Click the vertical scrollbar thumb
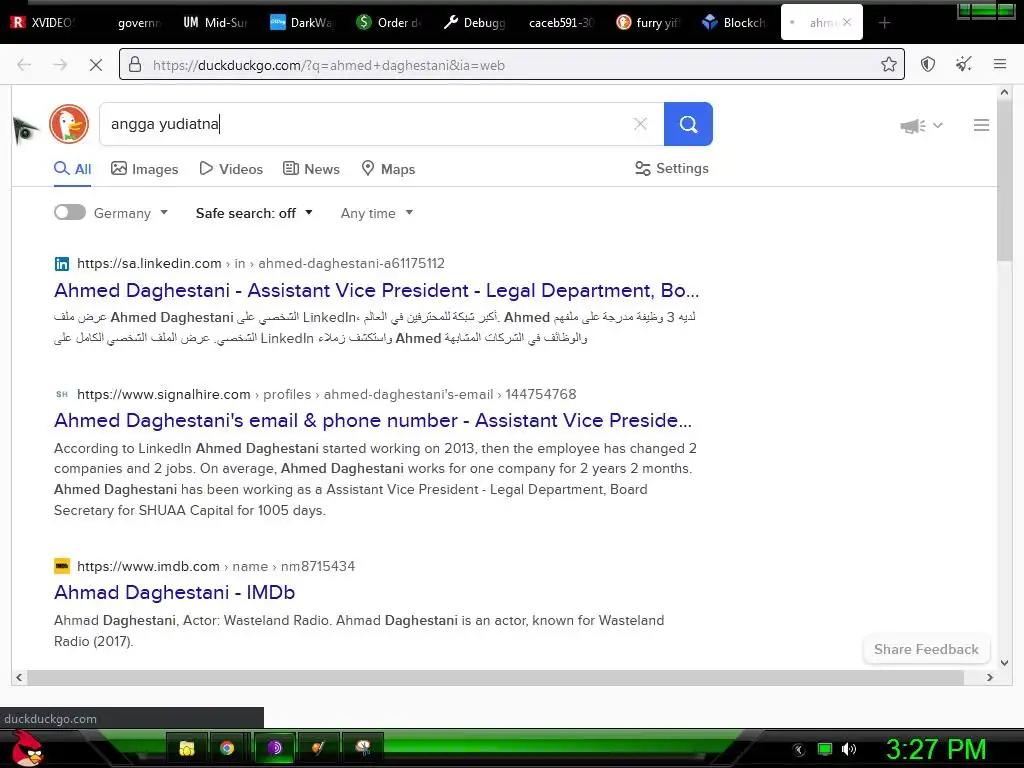This screenshot has height=768, width=1024. (x=1004, y=181)
